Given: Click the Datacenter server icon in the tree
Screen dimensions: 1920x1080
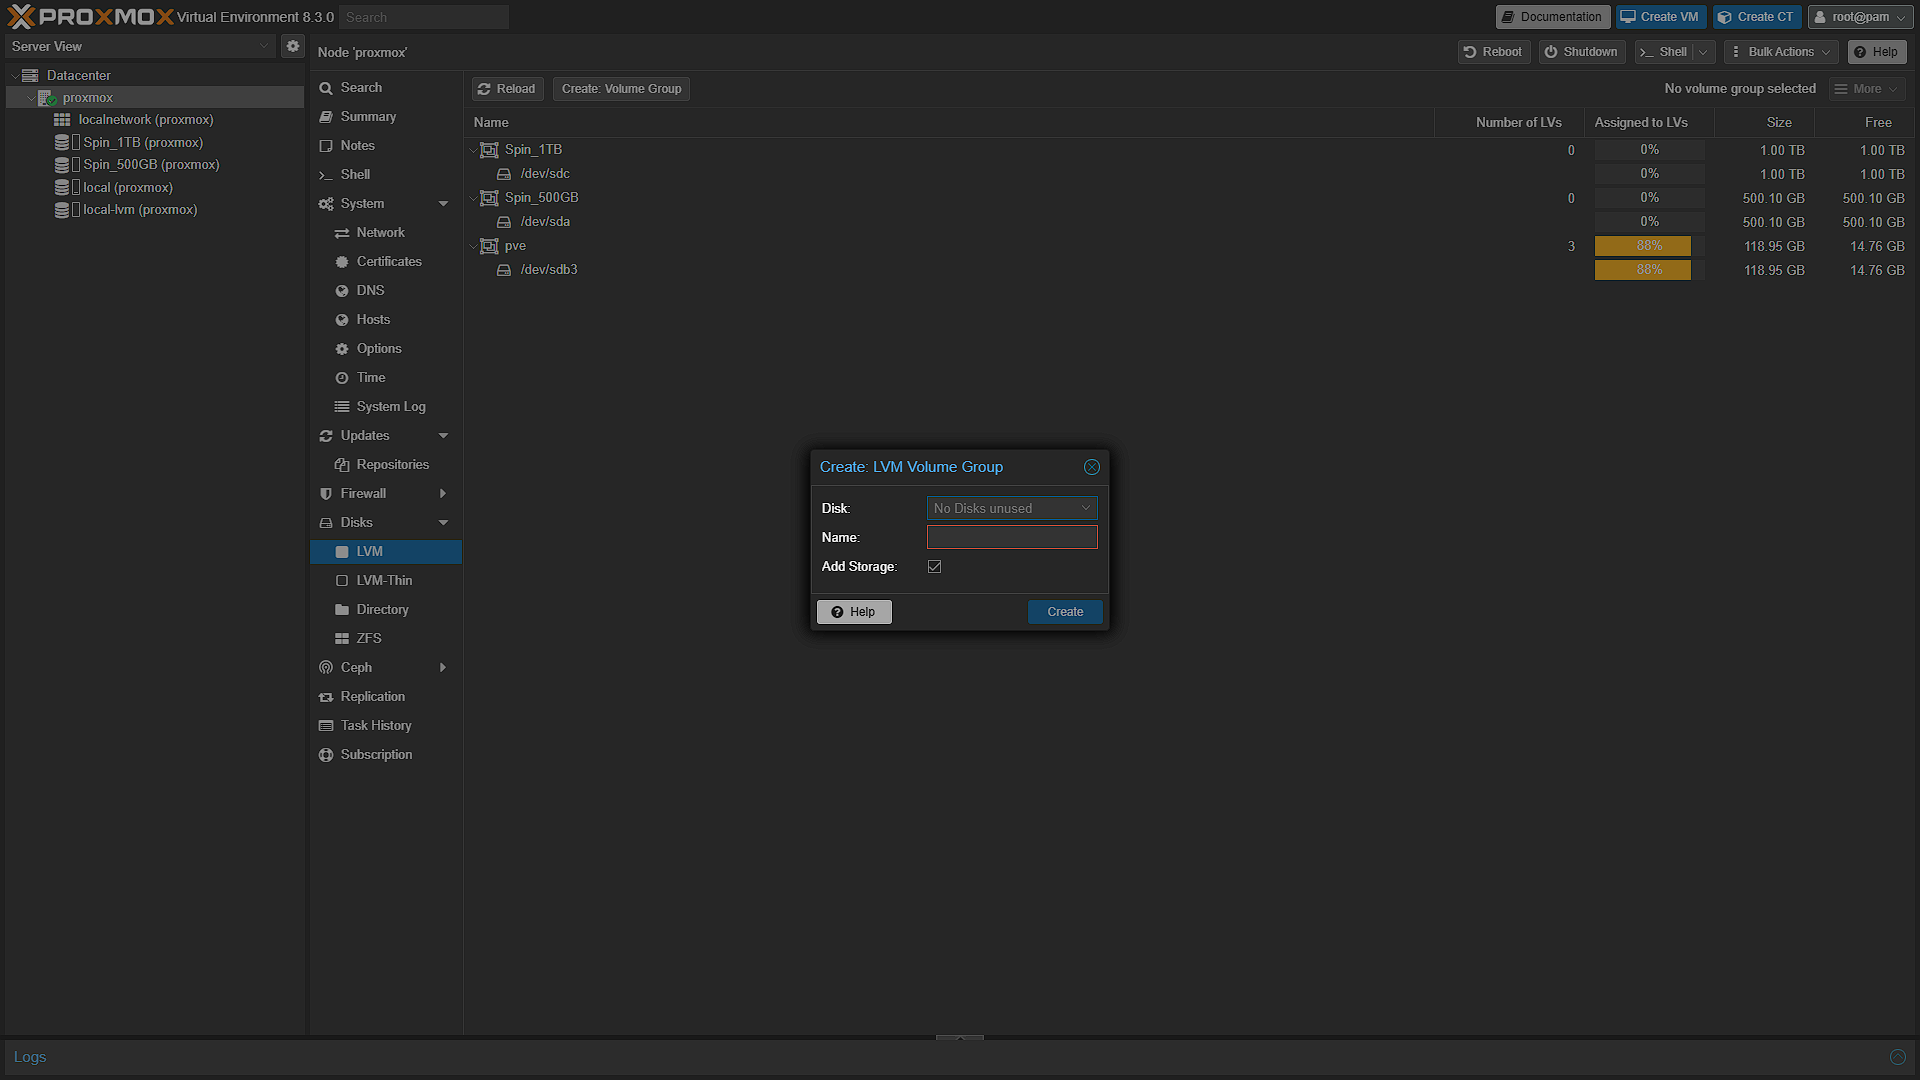Looking at the screenshot, I should click(30, 75).
